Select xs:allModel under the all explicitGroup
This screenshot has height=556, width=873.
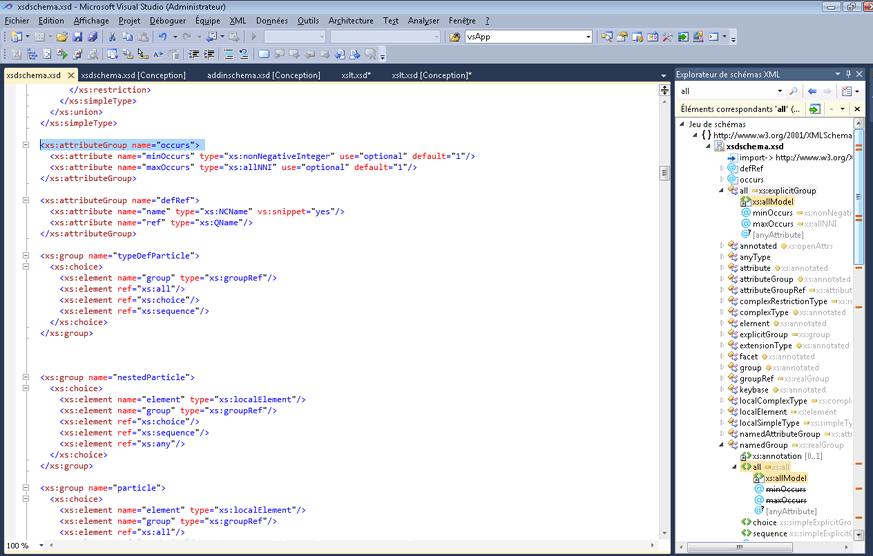point(773,201)
